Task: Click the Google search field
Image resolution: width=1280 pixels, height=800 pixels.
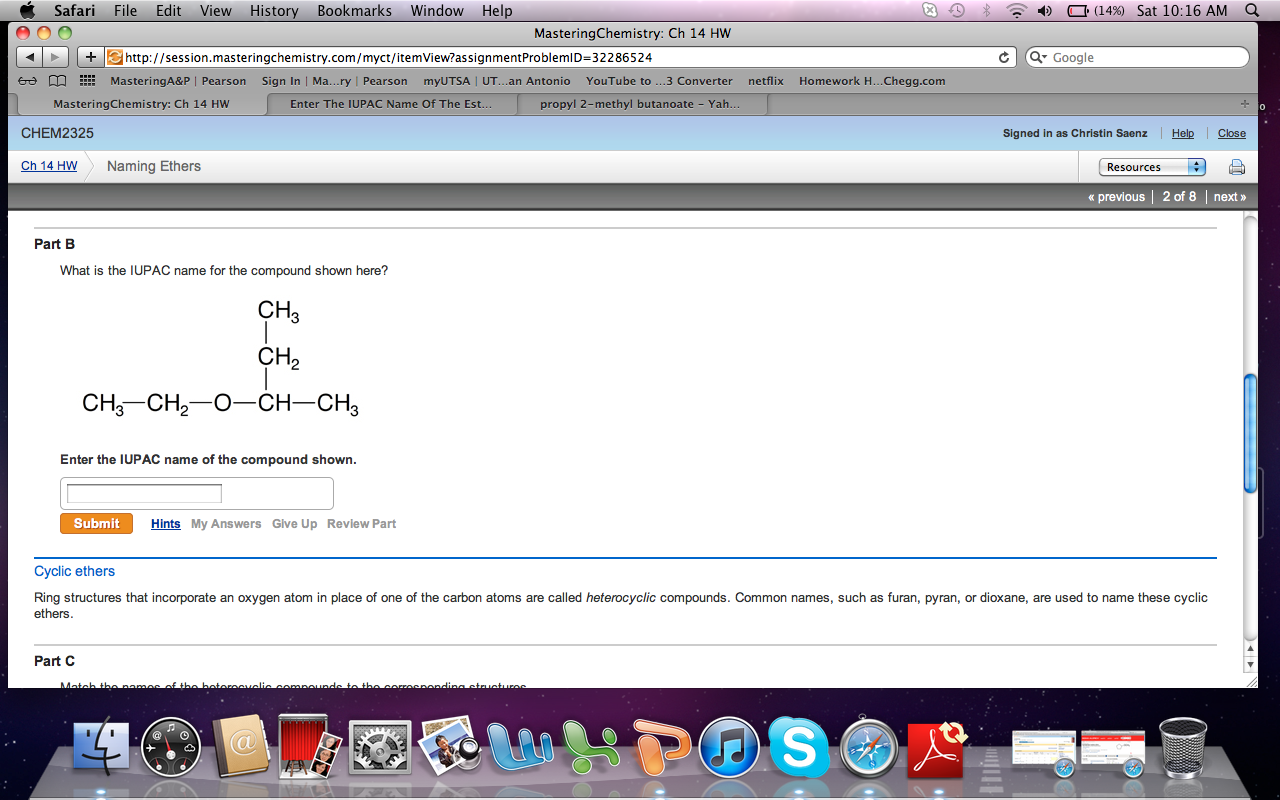Action: tap(1137, 58)
